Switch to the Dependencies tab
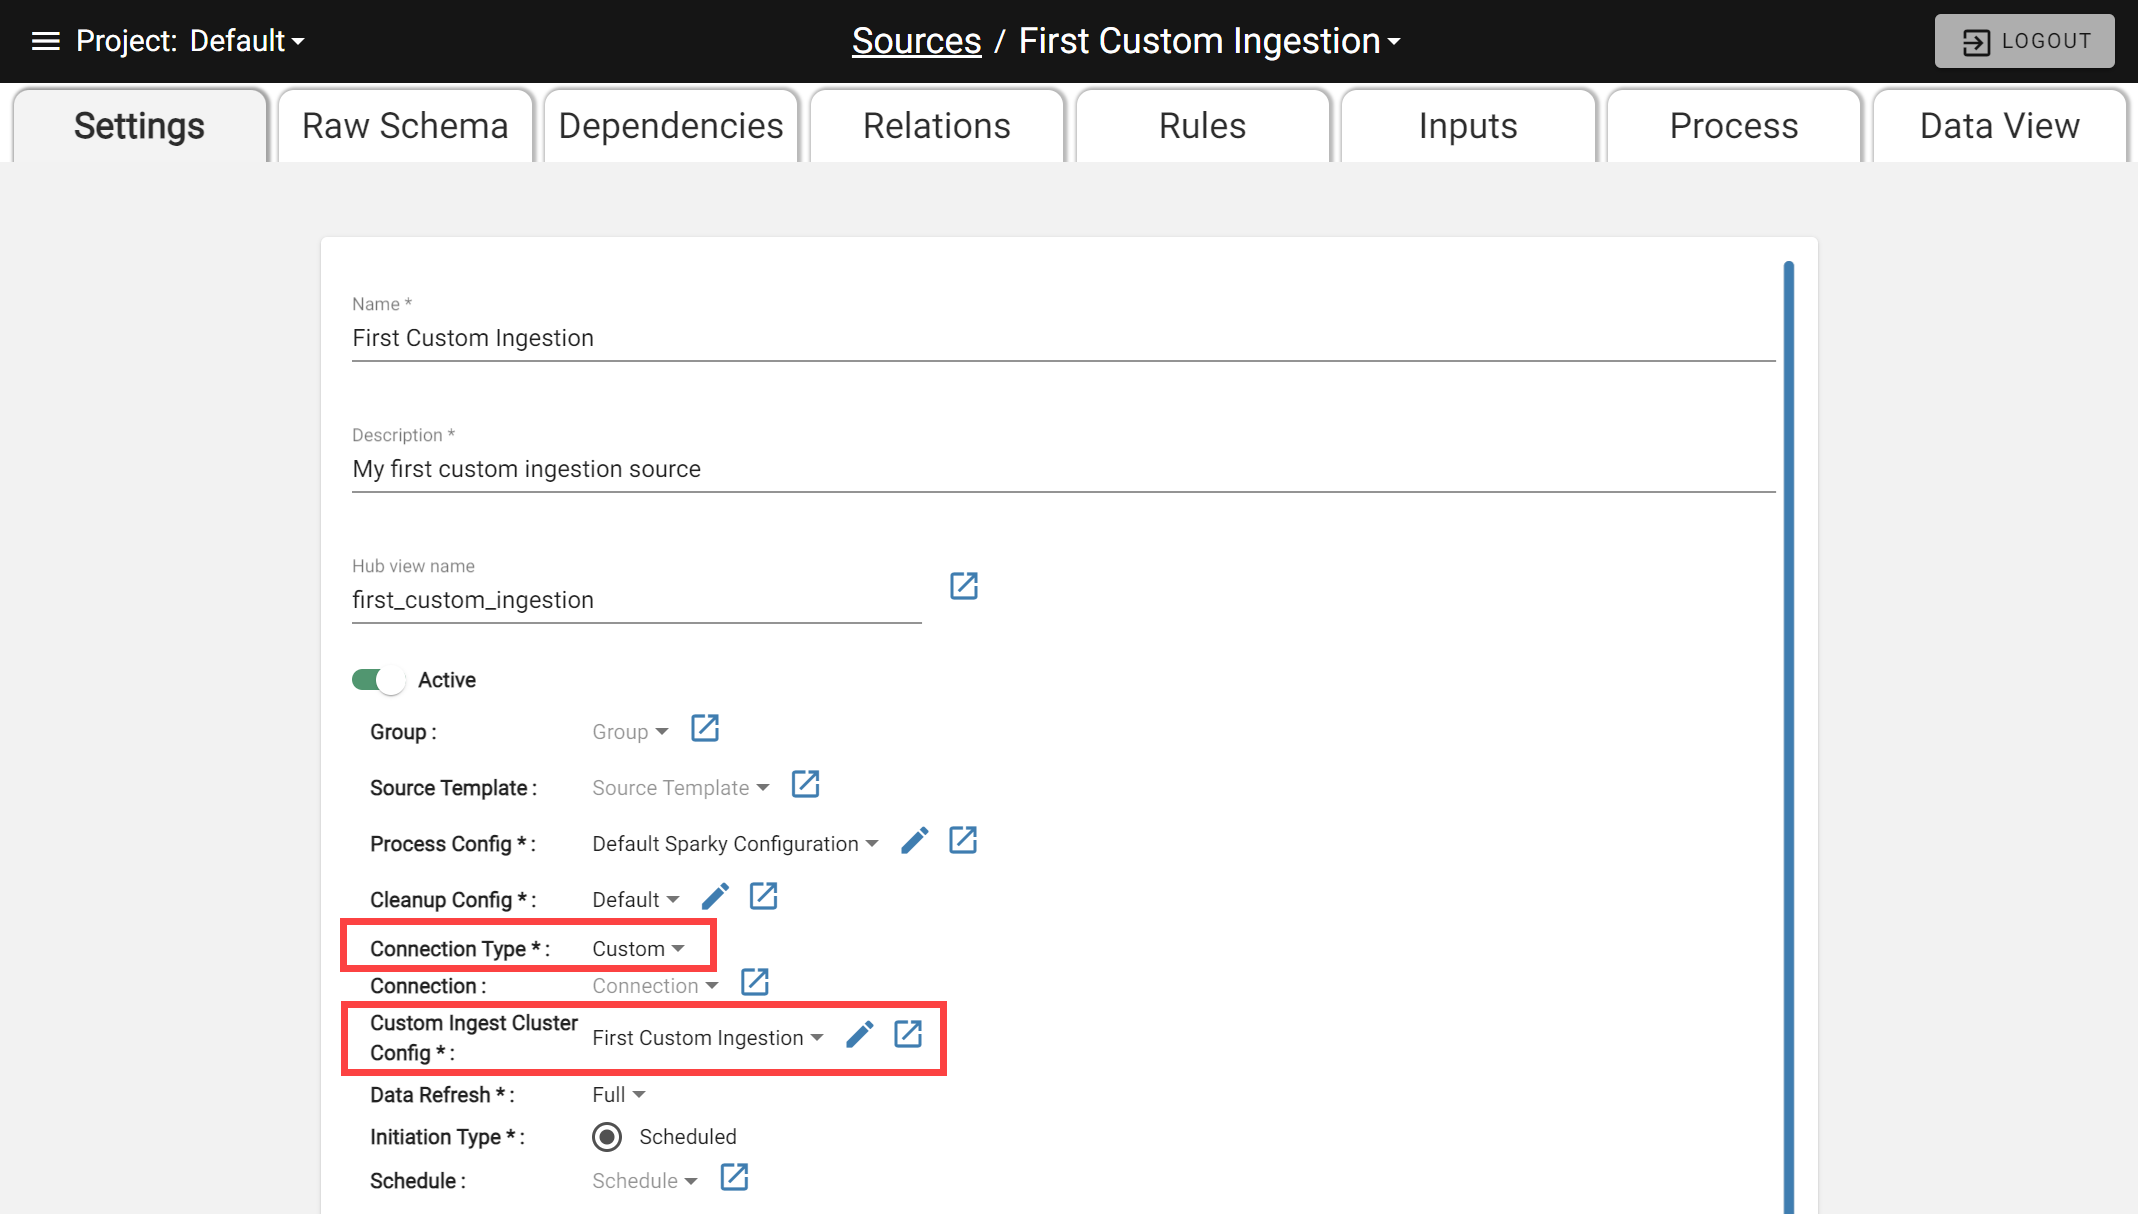 671,126
